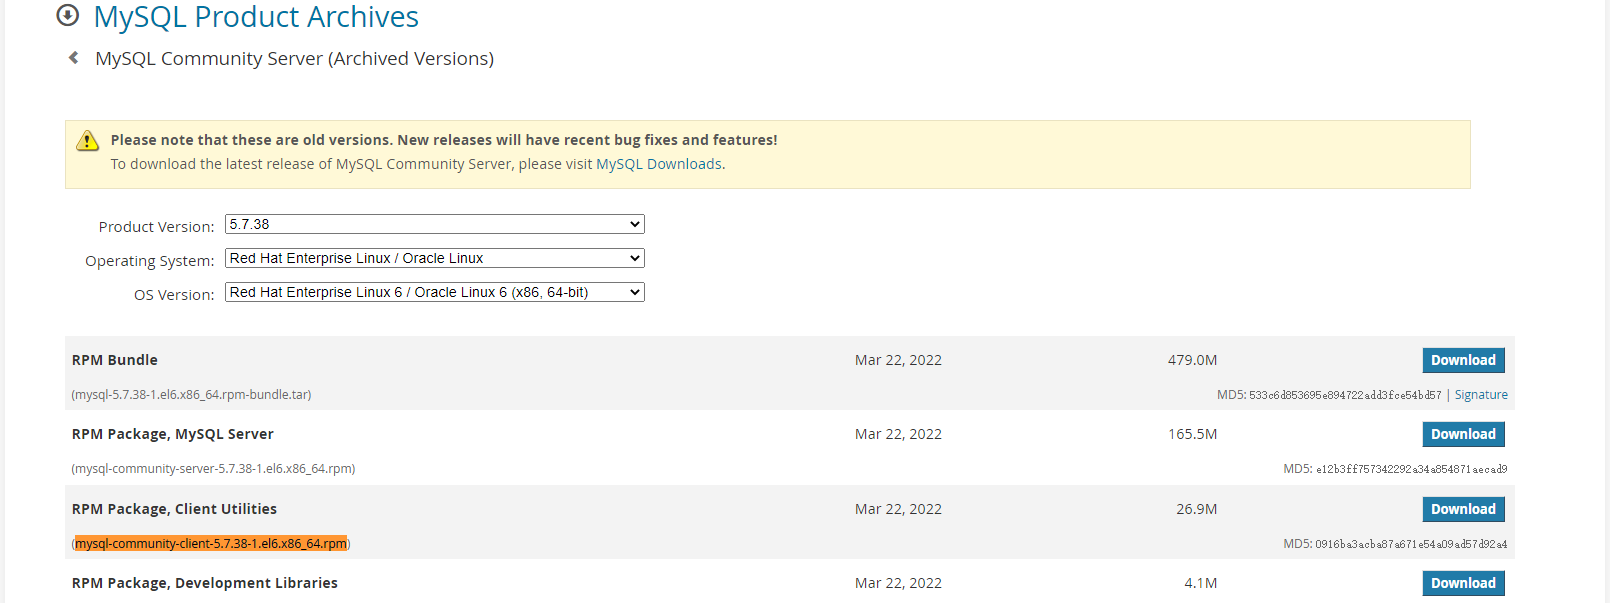Download the Client Utilities RPM package
Image resolution: width=1610 pixels, height=603 pixels.
[1463, 509]
